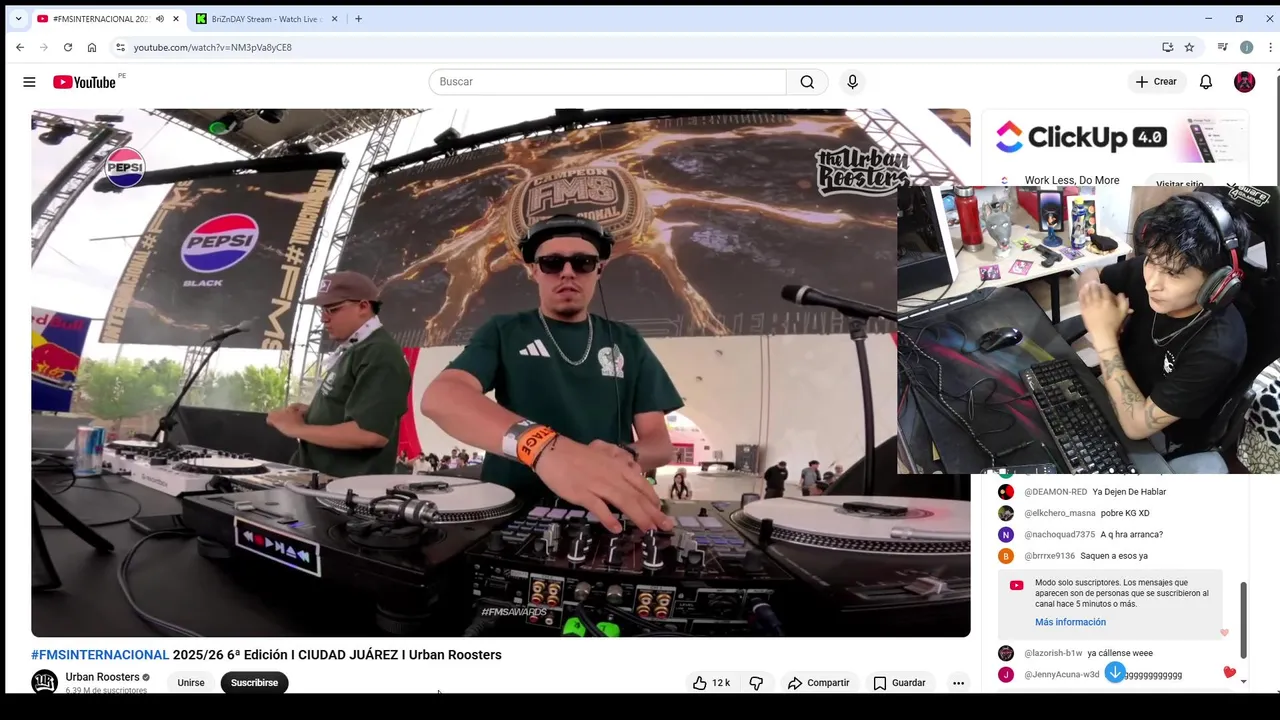
Task: Click the address bar URL
Action: (x=213, y=47)
